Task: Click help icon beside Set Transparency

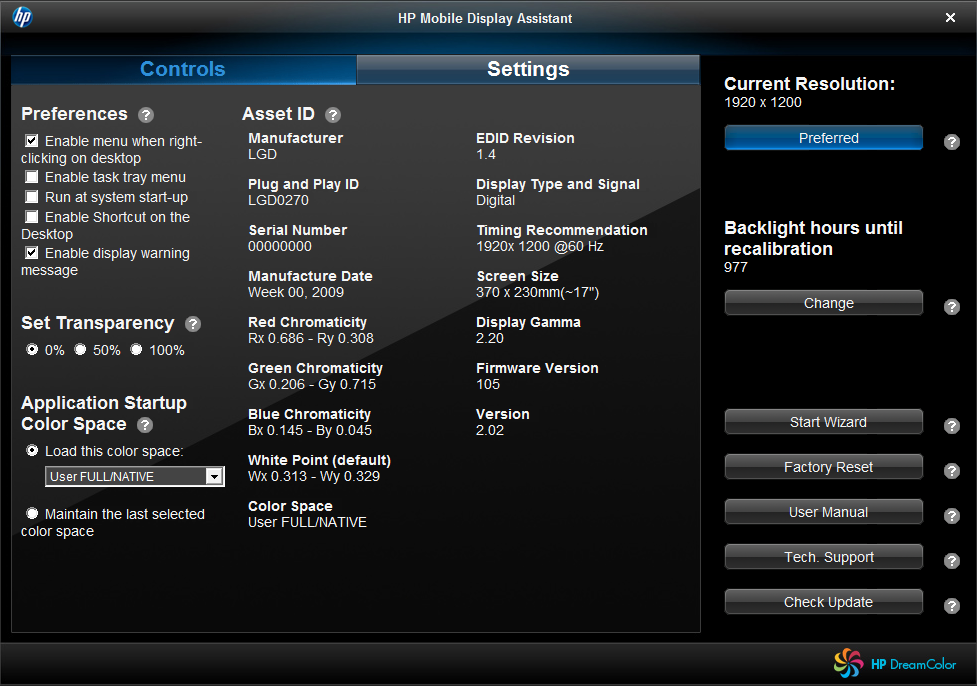Action: [x=193, y=324]
